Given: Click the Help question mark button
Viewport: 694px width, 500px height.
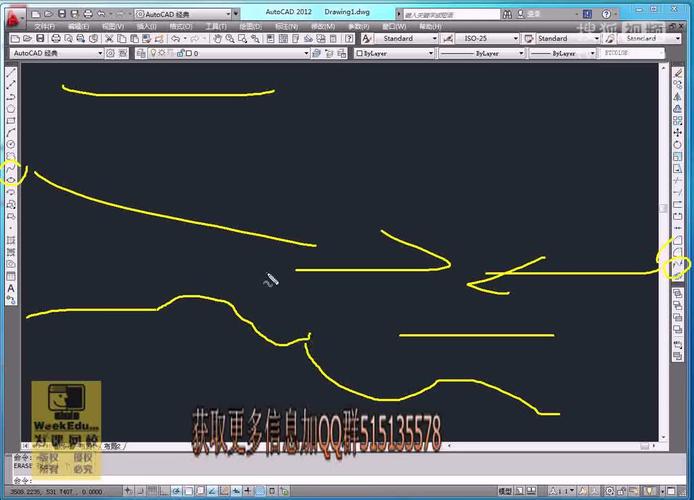Looking at the screenshot, I should tap(606, 14).
